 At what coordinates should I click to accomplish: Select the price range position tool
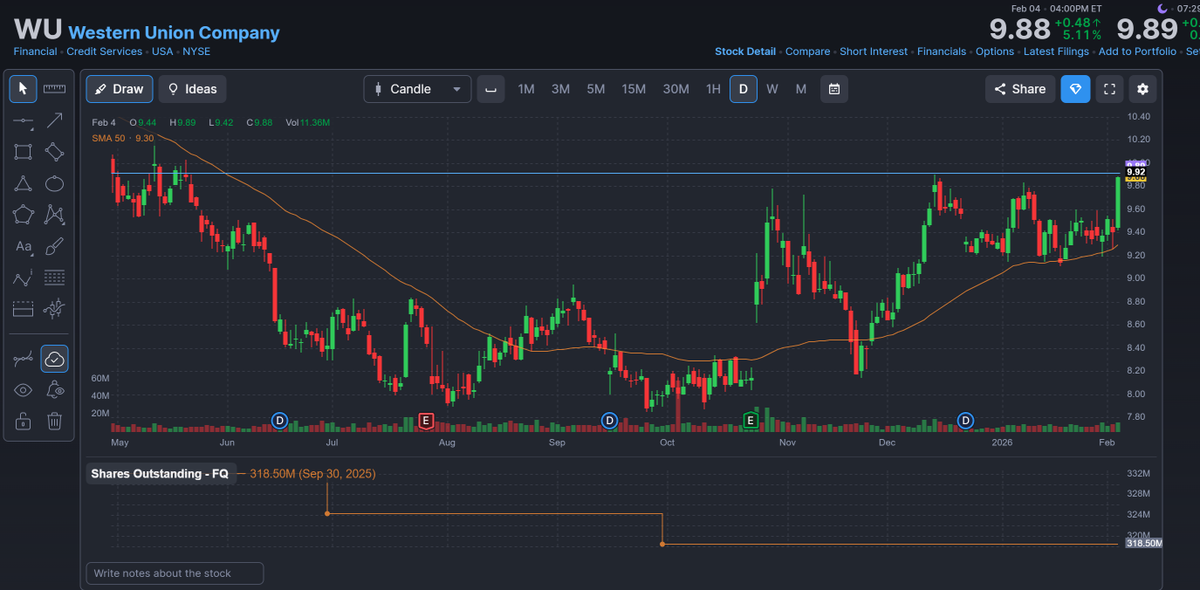click(24, 308)
